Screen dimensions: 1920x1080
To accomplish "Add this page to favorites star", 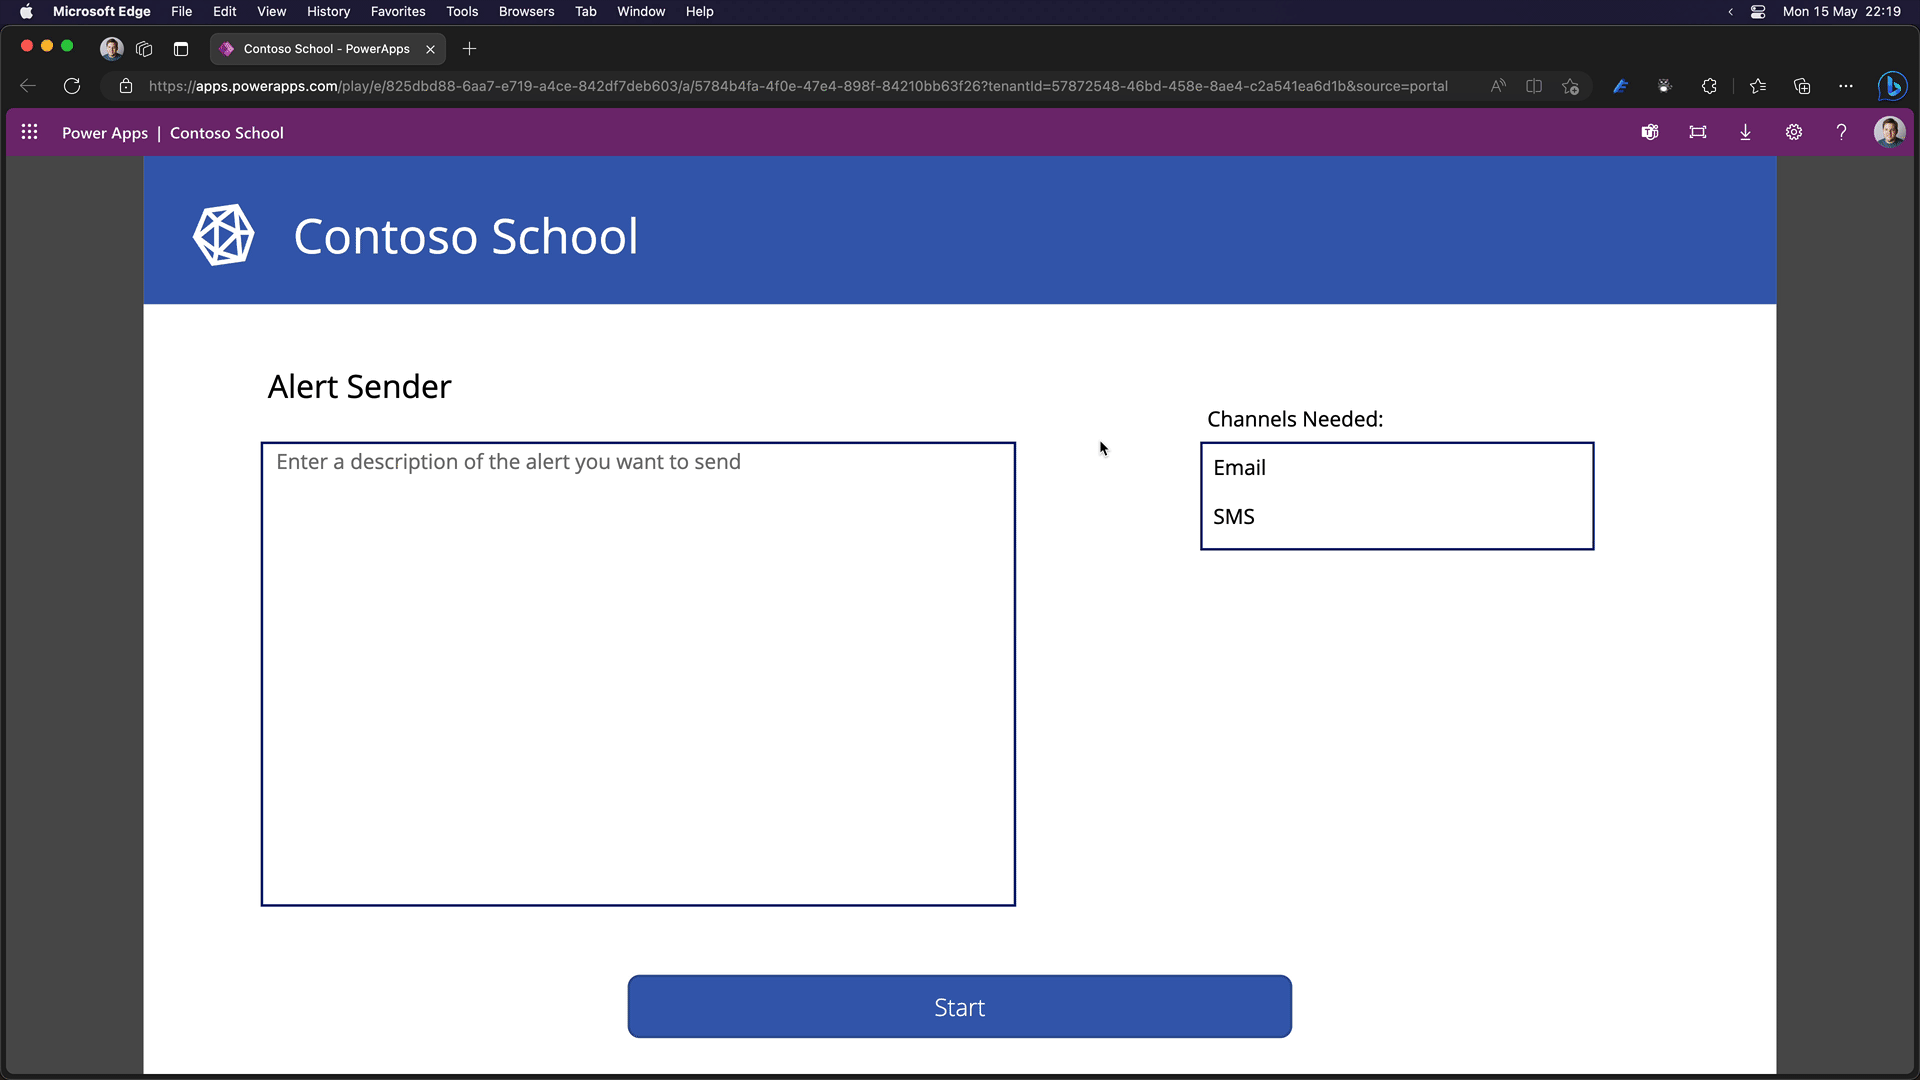I will click(x=1570, y=86).
